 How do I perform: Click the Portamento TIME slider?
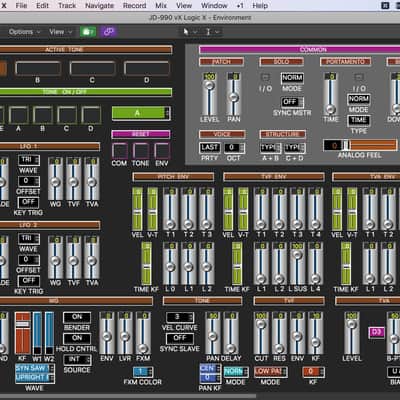tap(330, 94)
